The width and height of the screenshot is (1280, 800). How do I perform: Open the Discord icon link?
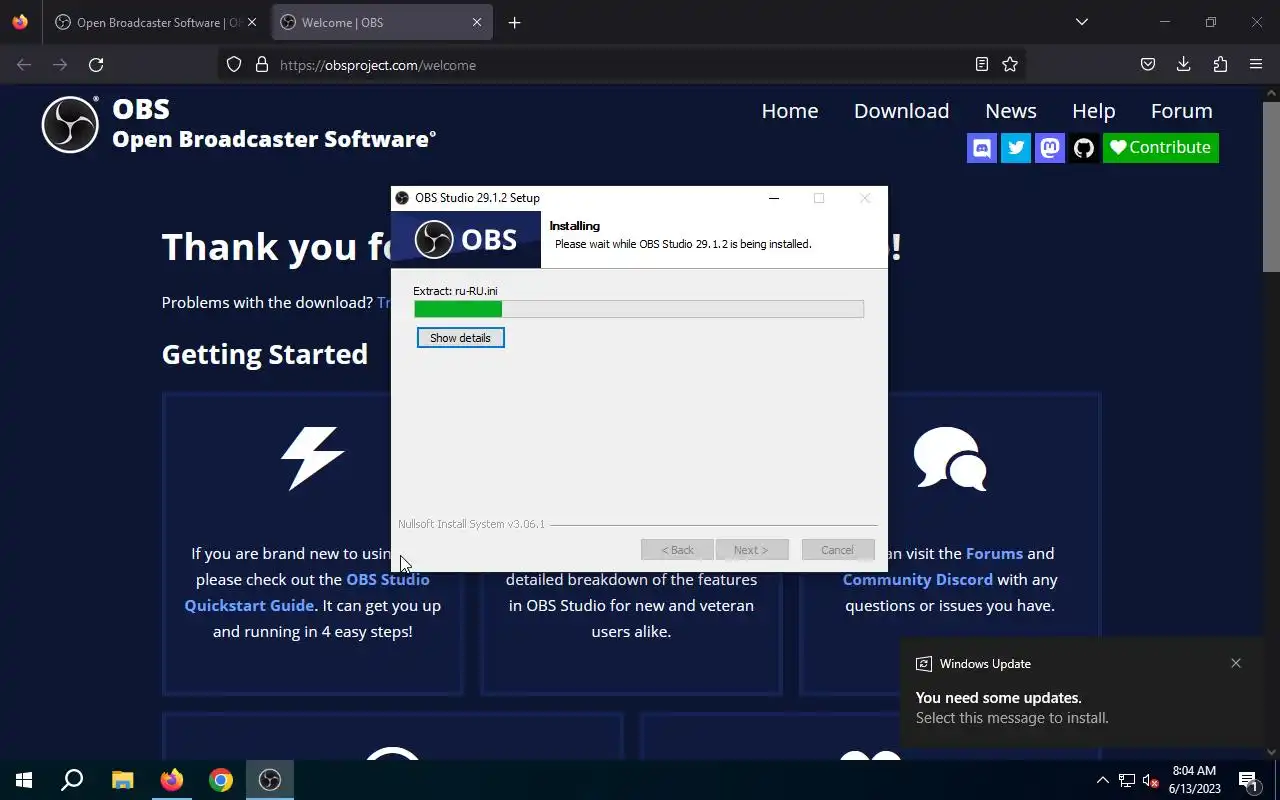click(982, 148)
